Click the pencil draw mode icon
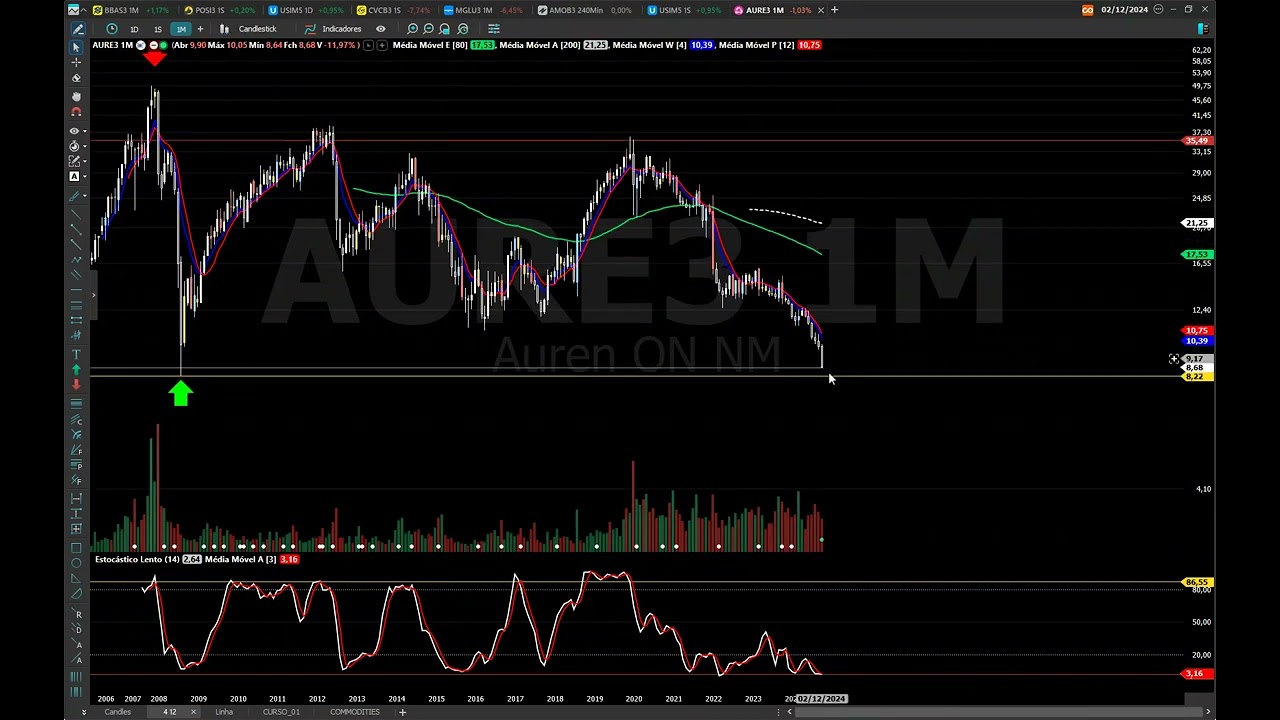This screenshot has height=720, width=1280. 77,29
